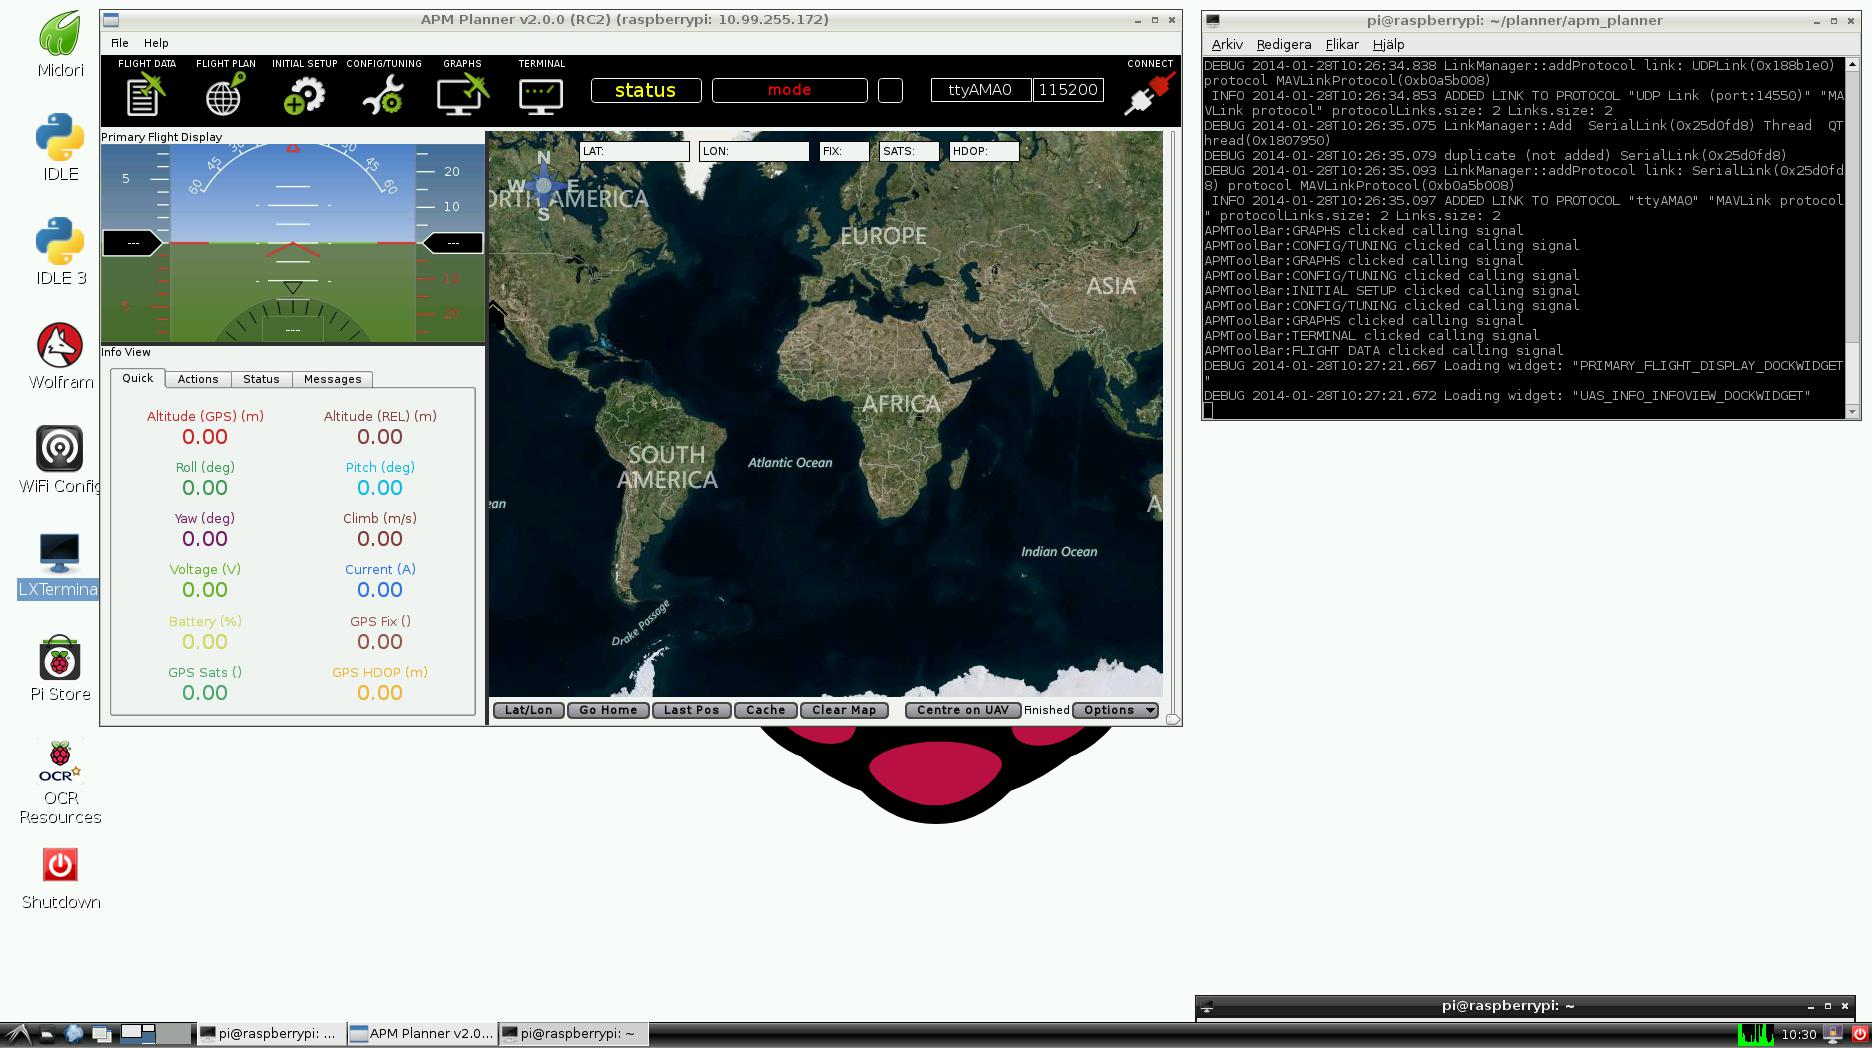Click the Clear Map button

coord(844,710)
